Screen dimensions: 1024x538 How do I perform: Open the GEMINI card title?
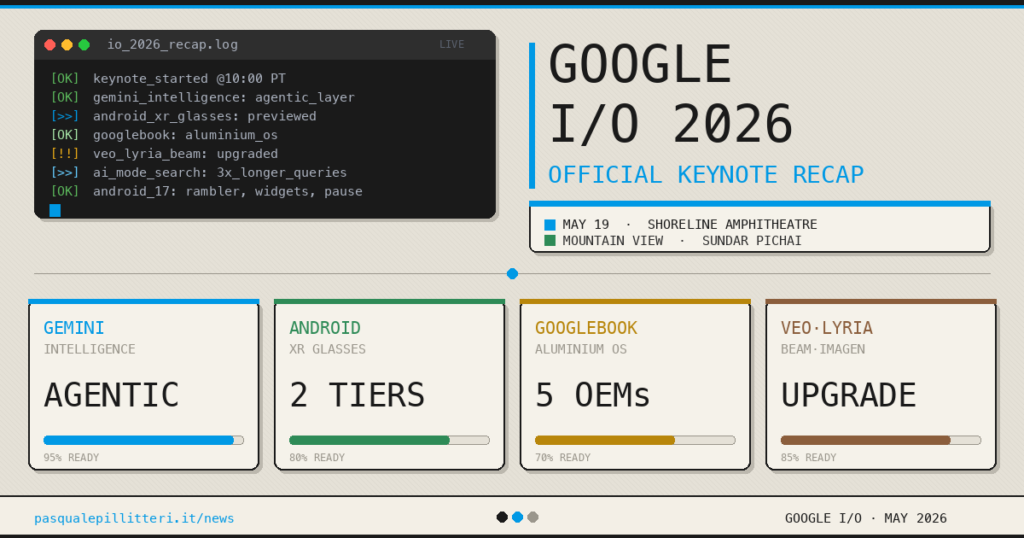click(74, 328)
